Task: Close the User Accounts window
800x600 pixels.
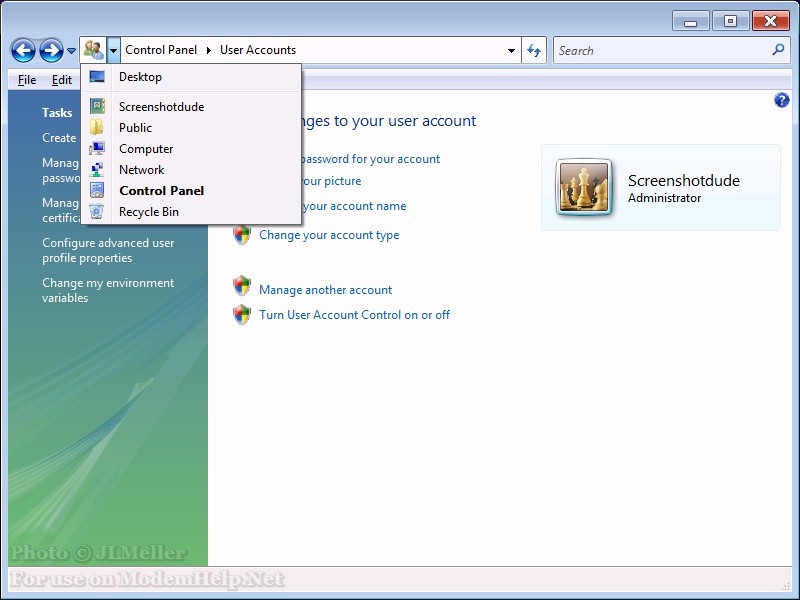Action: pos(770,21)
